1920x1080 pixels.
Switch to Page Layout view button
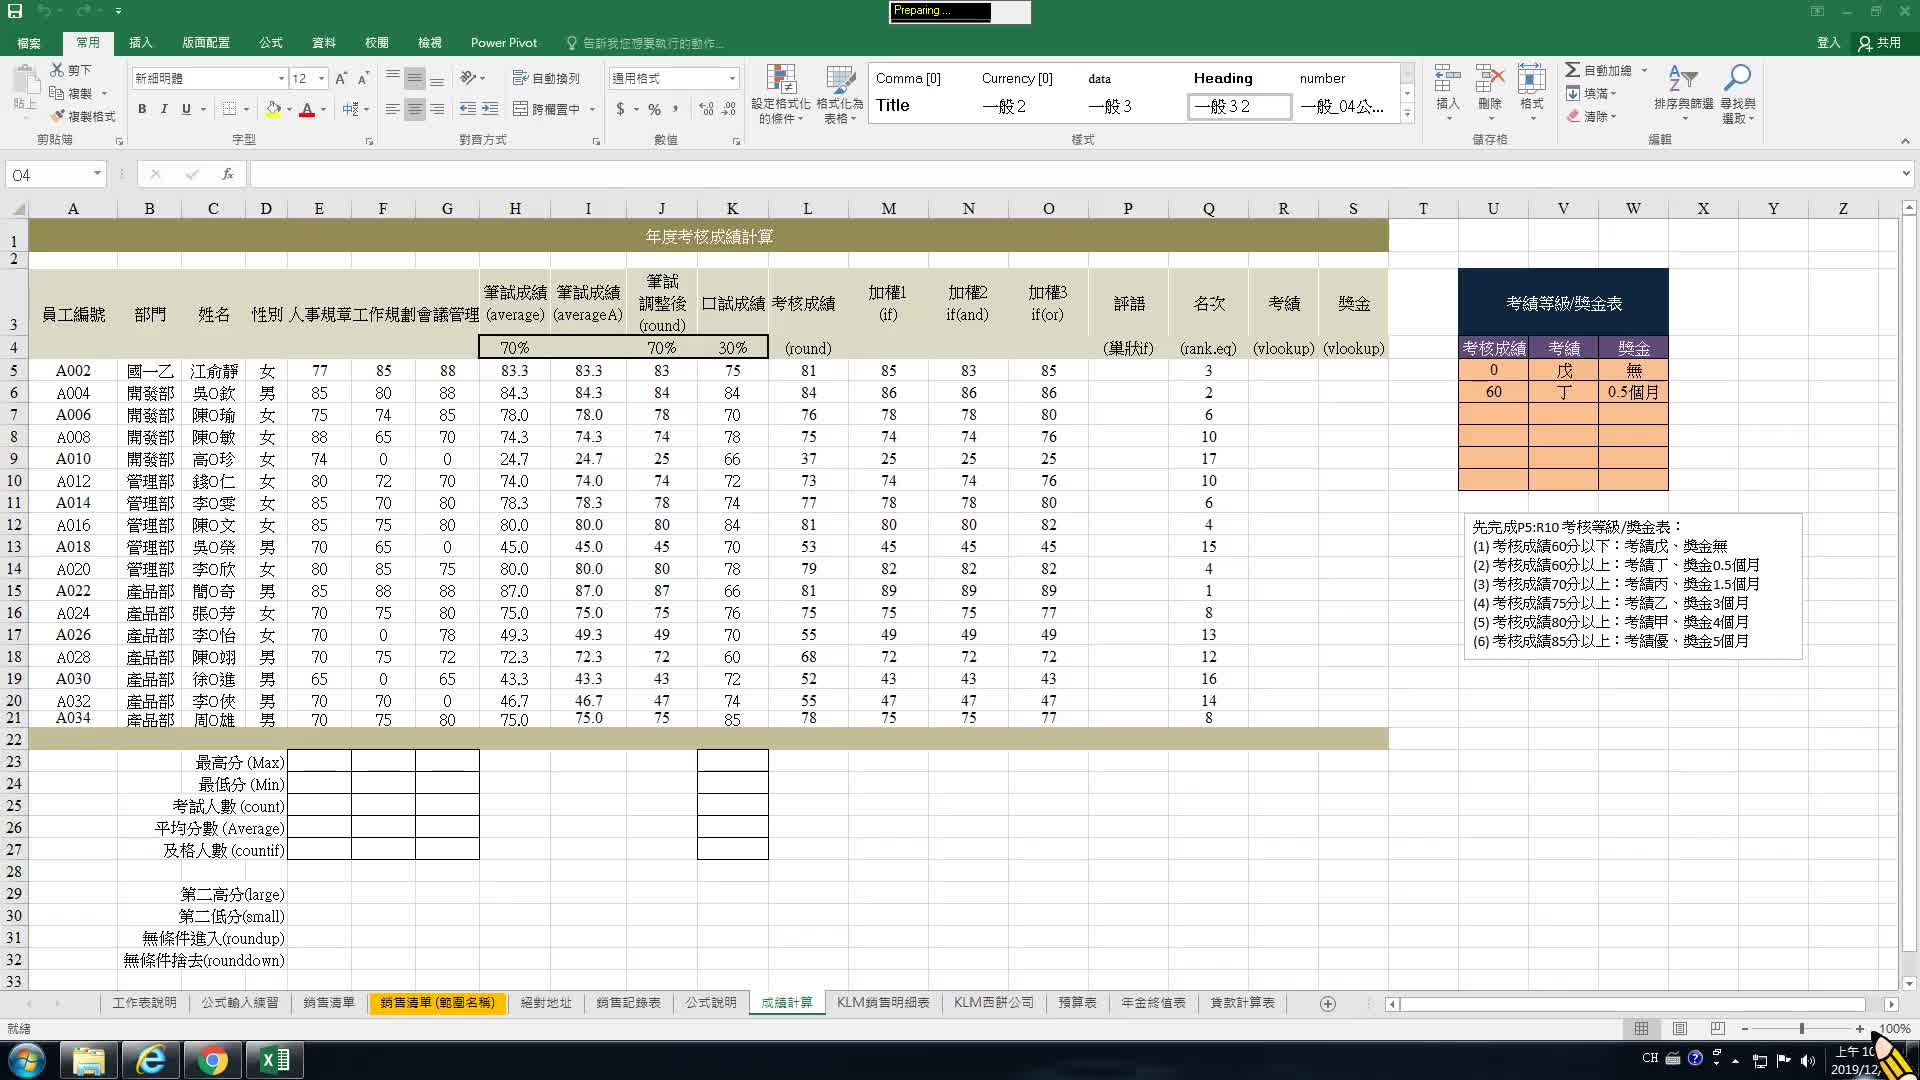pos(1680,1029)
